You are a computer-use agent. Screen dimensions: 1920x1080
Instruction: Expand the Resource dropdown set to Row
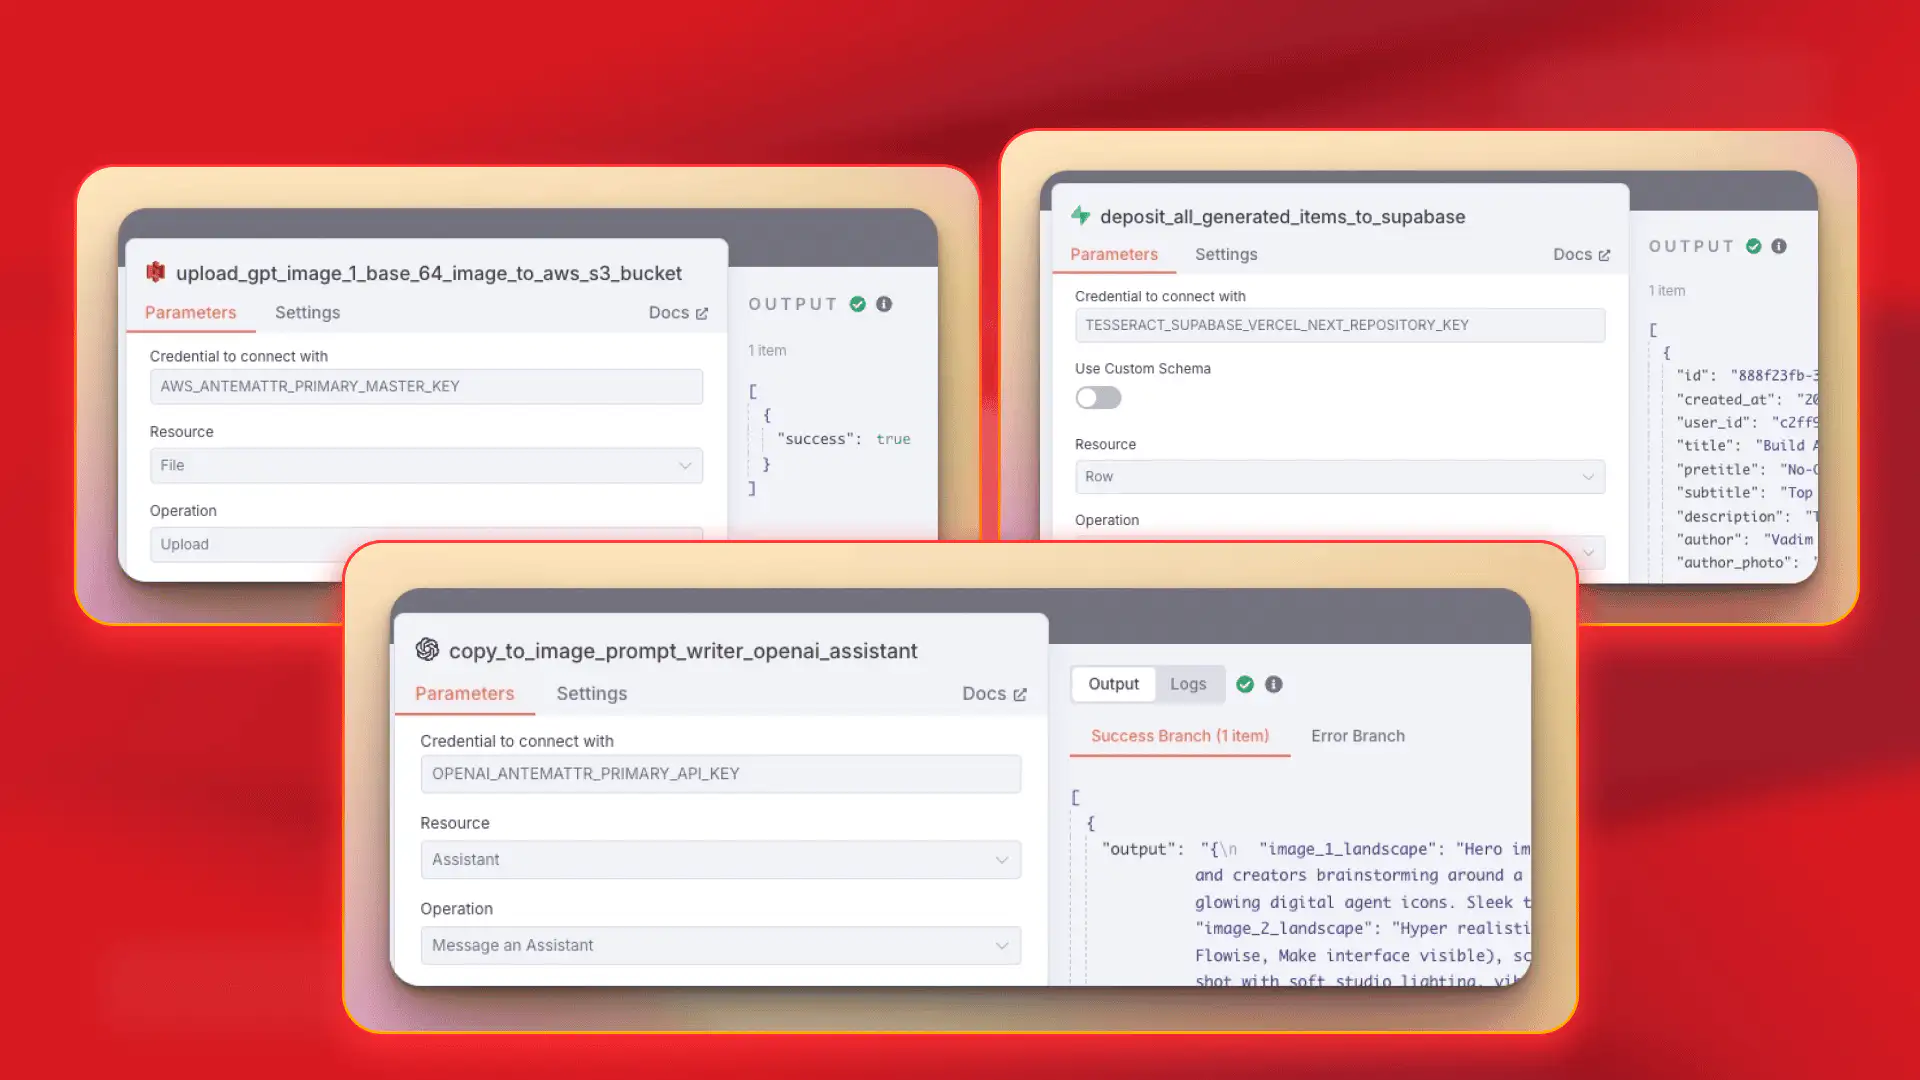(1339, 477)
